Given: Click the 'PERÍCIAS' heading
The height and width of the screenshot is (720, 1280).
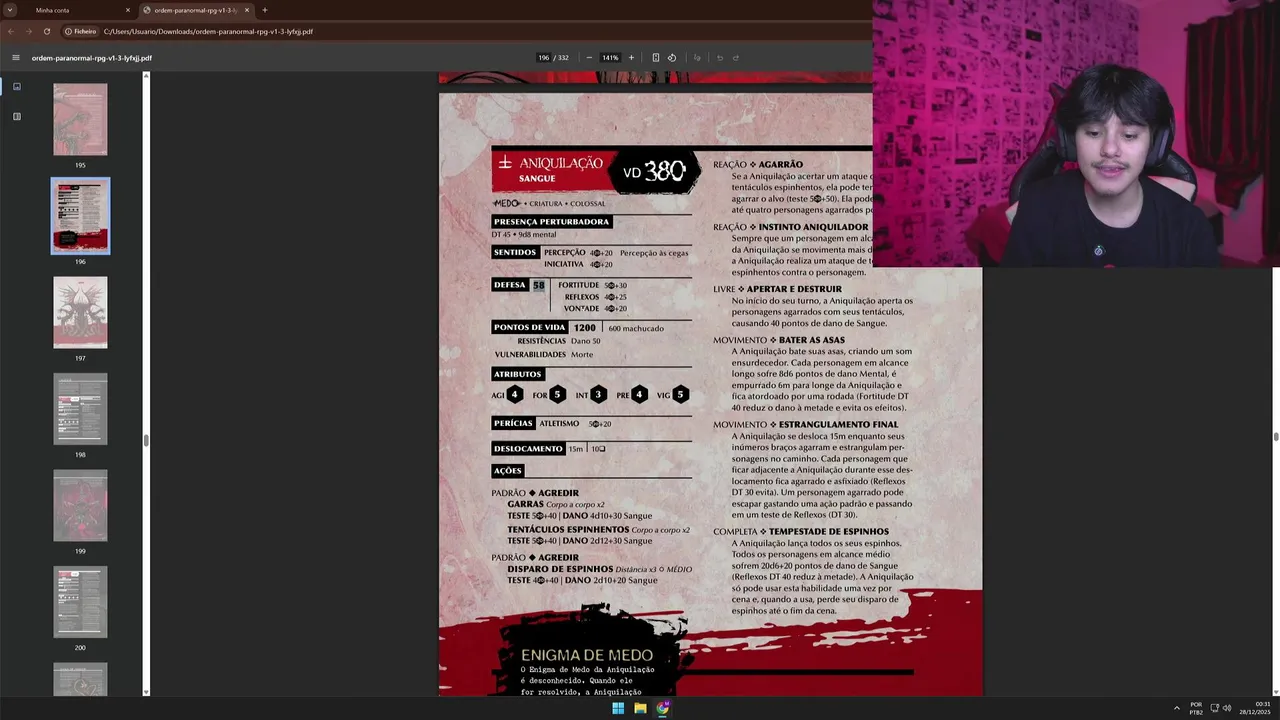Looking at the screenshot, I should click(x=513, y=423).
